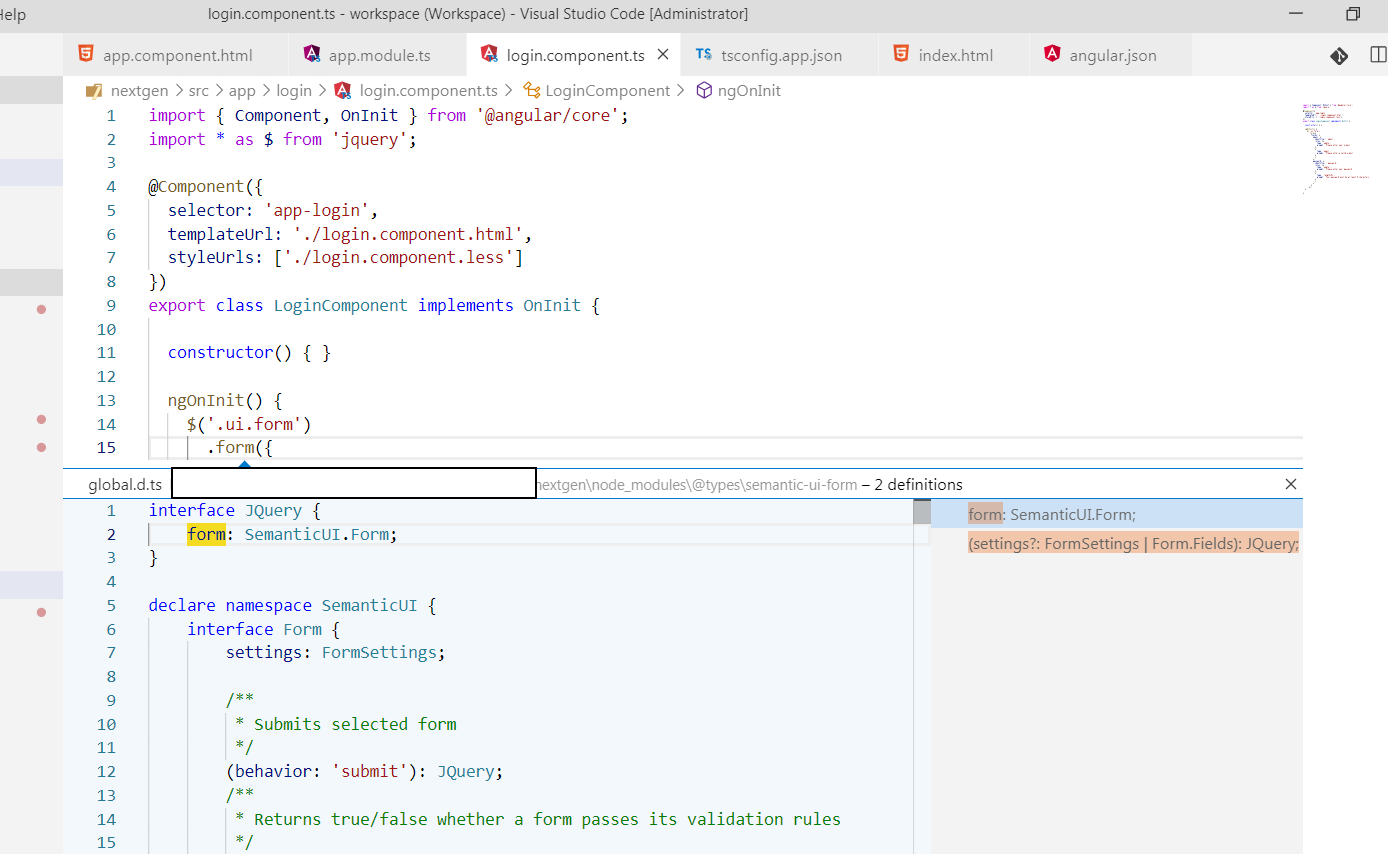Viewport: 1388px width, 854px height.
Task: Switch to the index.html tab
Action: 954,55
